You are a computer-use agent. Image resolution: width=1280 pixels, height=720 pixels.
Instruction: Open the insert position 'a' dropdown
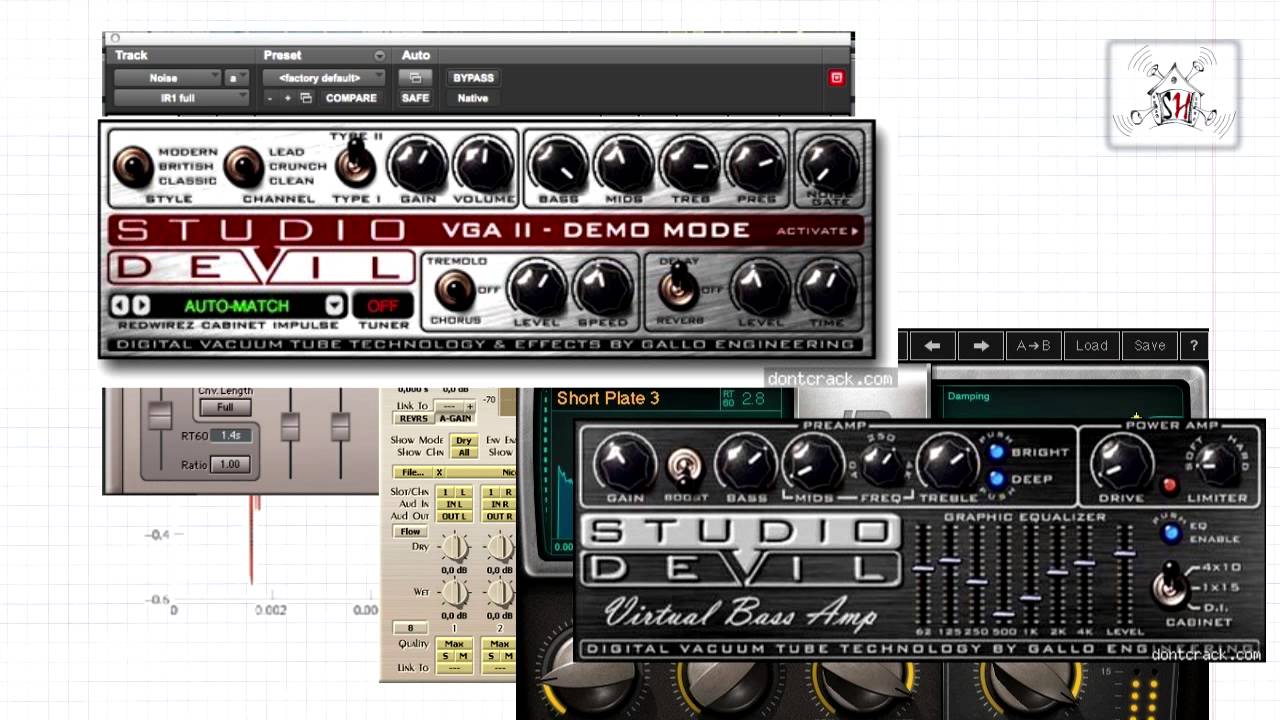pyautogui.click(x=237, y=78)
